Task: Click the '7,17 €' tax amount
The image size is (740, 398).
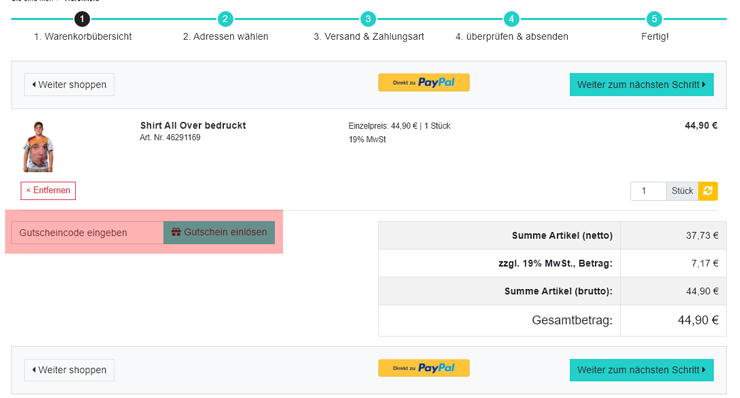Action: tap(705, 263)
